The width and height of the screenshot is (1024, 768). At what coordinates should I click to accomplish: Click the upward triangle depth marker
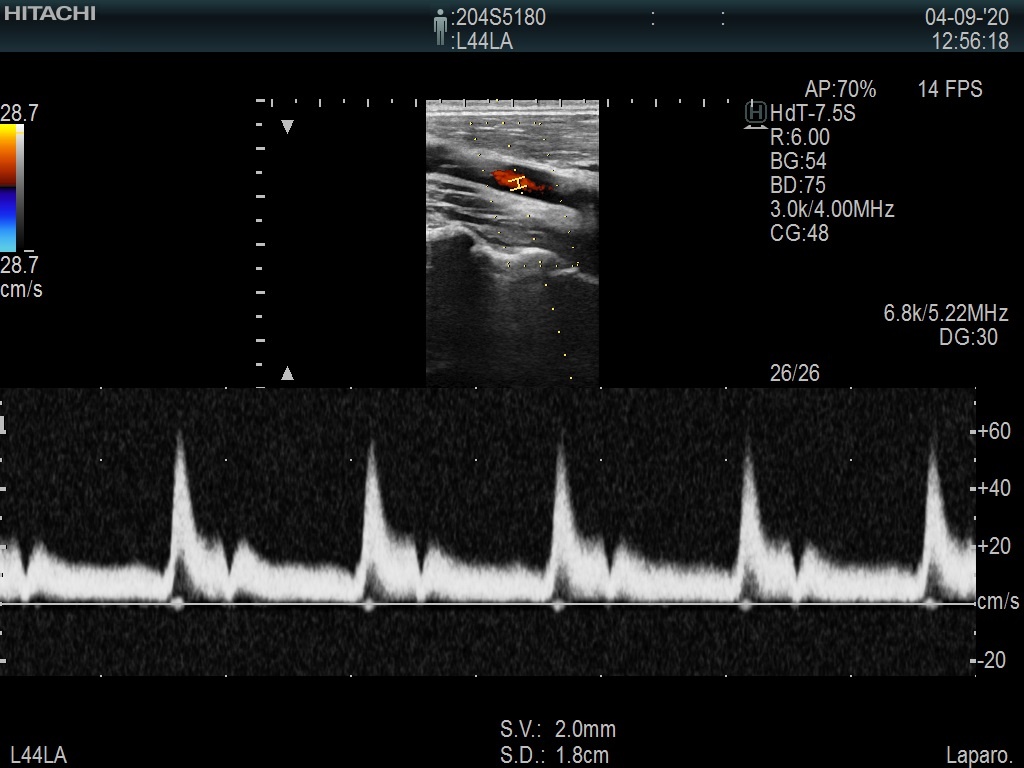287,373
